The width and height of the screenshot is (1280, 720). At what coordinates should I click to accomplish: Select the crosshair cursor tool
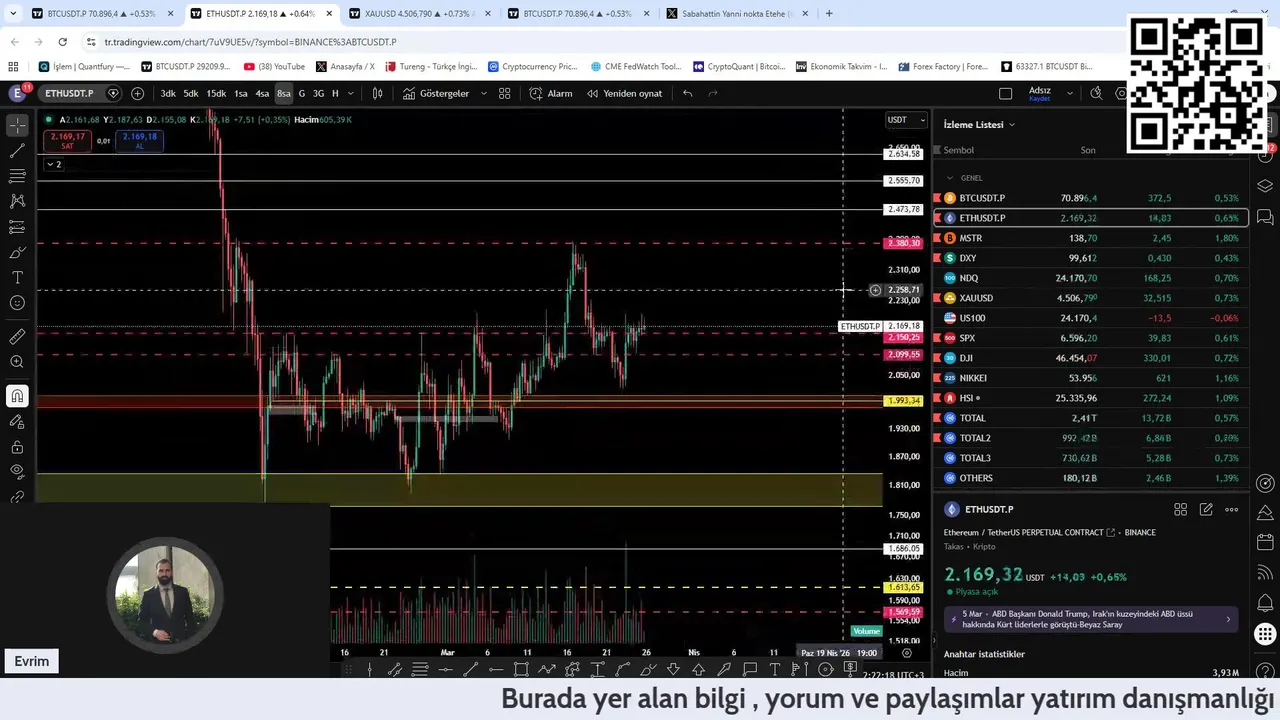coord(17,126)
